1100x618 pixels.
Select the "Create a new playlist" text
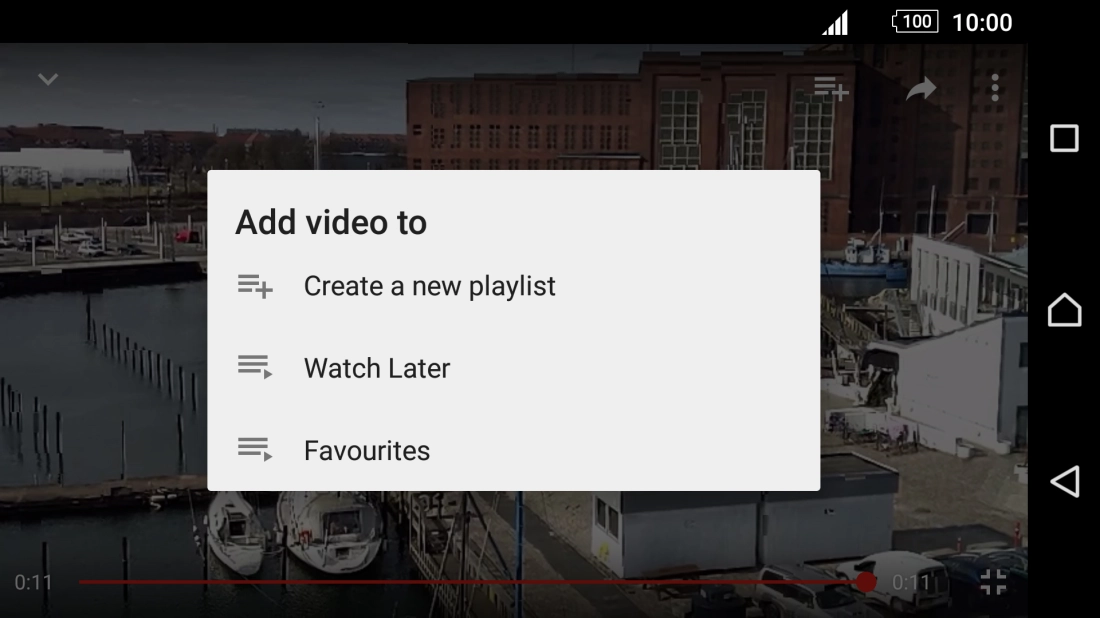click(x=429, y=286)
